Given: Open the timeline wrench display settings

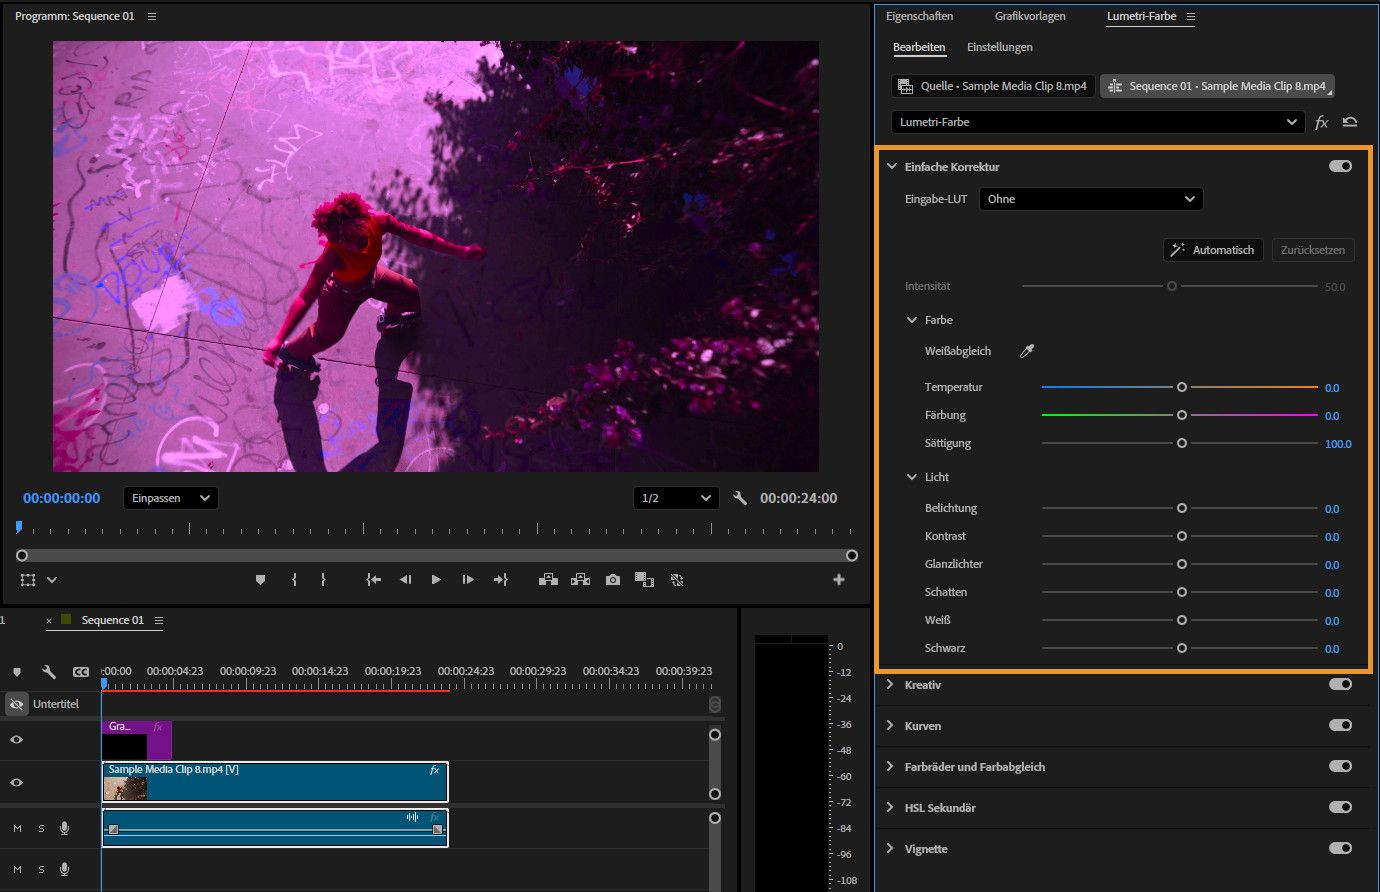Looking at the screenshot, I should click(x=48, y=672).
